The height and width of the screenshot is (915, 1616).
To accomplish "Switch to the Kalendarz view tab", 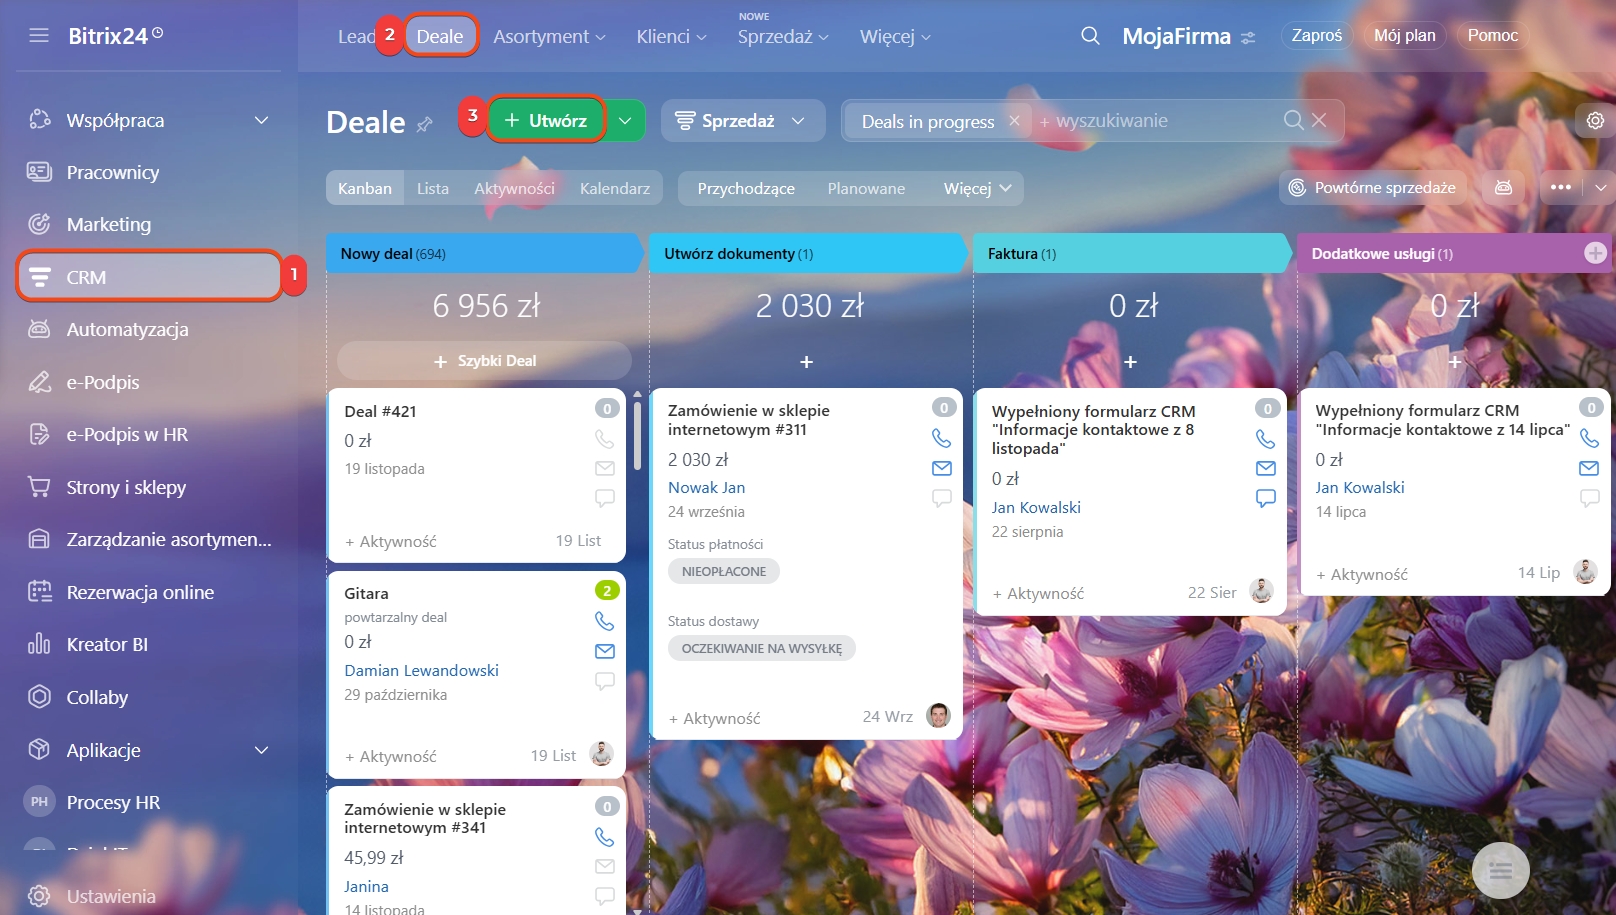I will point(614,188).
